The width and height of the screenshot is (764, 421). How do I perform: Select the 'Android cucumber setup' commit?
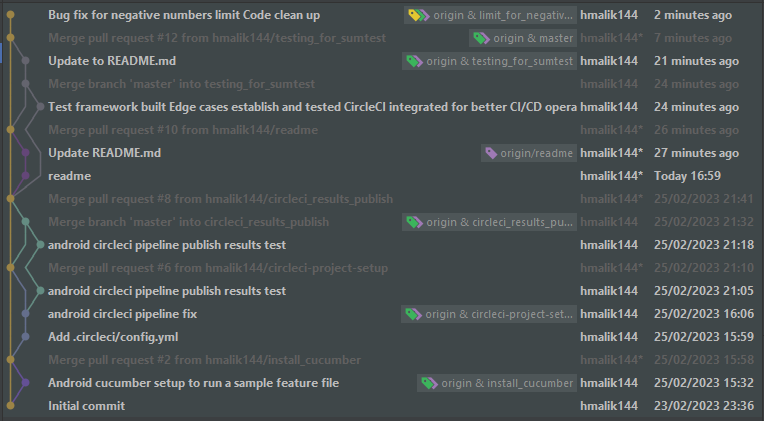[x=193, y=383]
